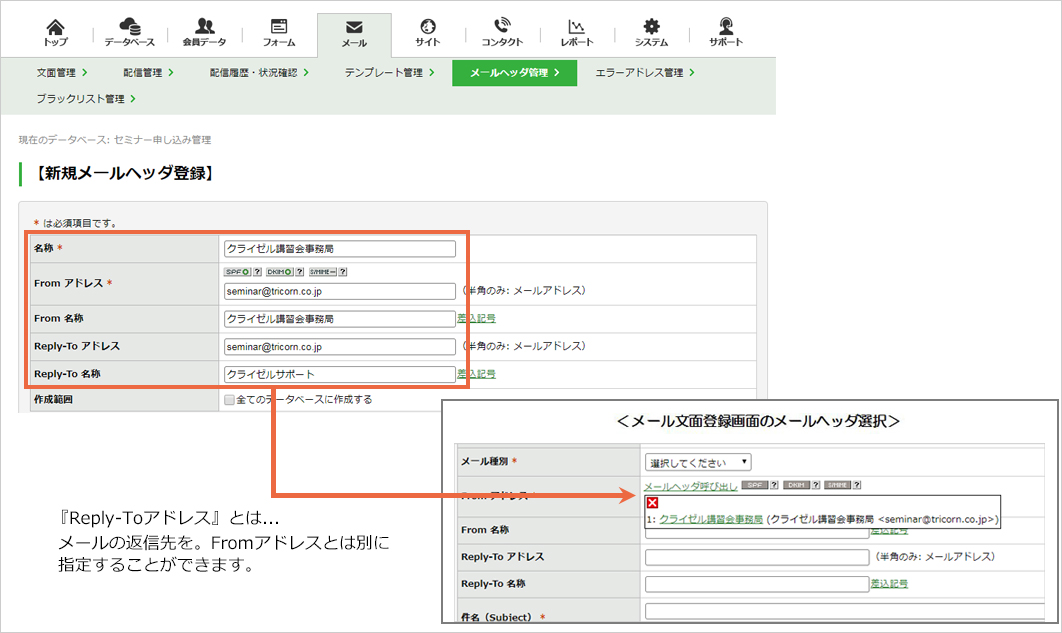Open the メール種別 選択してください dropdown
Image resolution: width=1062 pixels, height=633 pixels.
tap(698, 462)
